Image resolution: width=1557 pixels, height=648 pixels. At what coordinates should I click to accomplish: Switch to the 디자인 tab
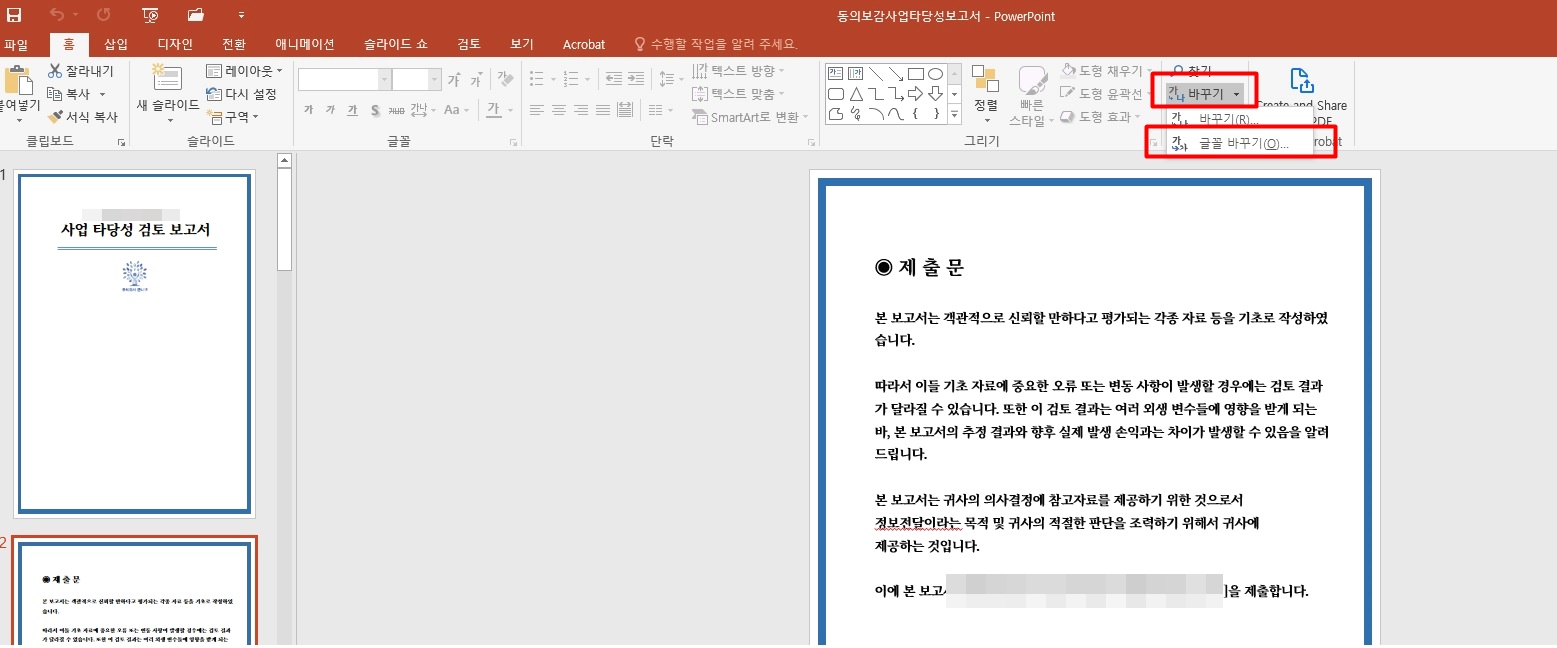point(175,44)
